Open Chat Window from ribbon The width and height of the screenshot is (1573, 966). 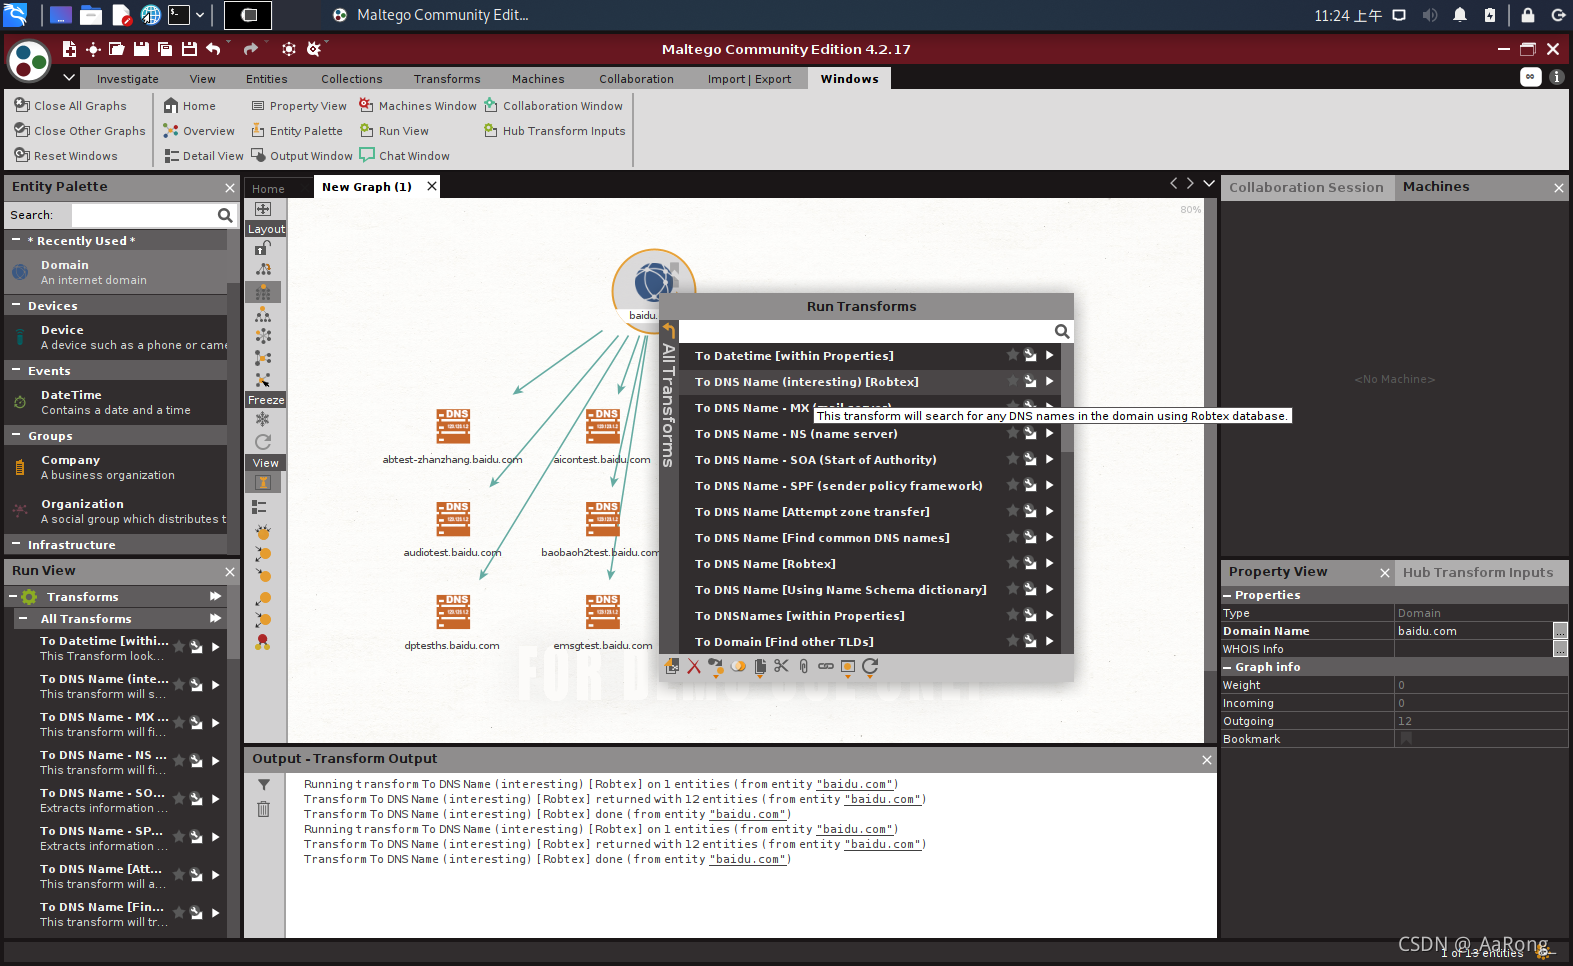point(405,156)
